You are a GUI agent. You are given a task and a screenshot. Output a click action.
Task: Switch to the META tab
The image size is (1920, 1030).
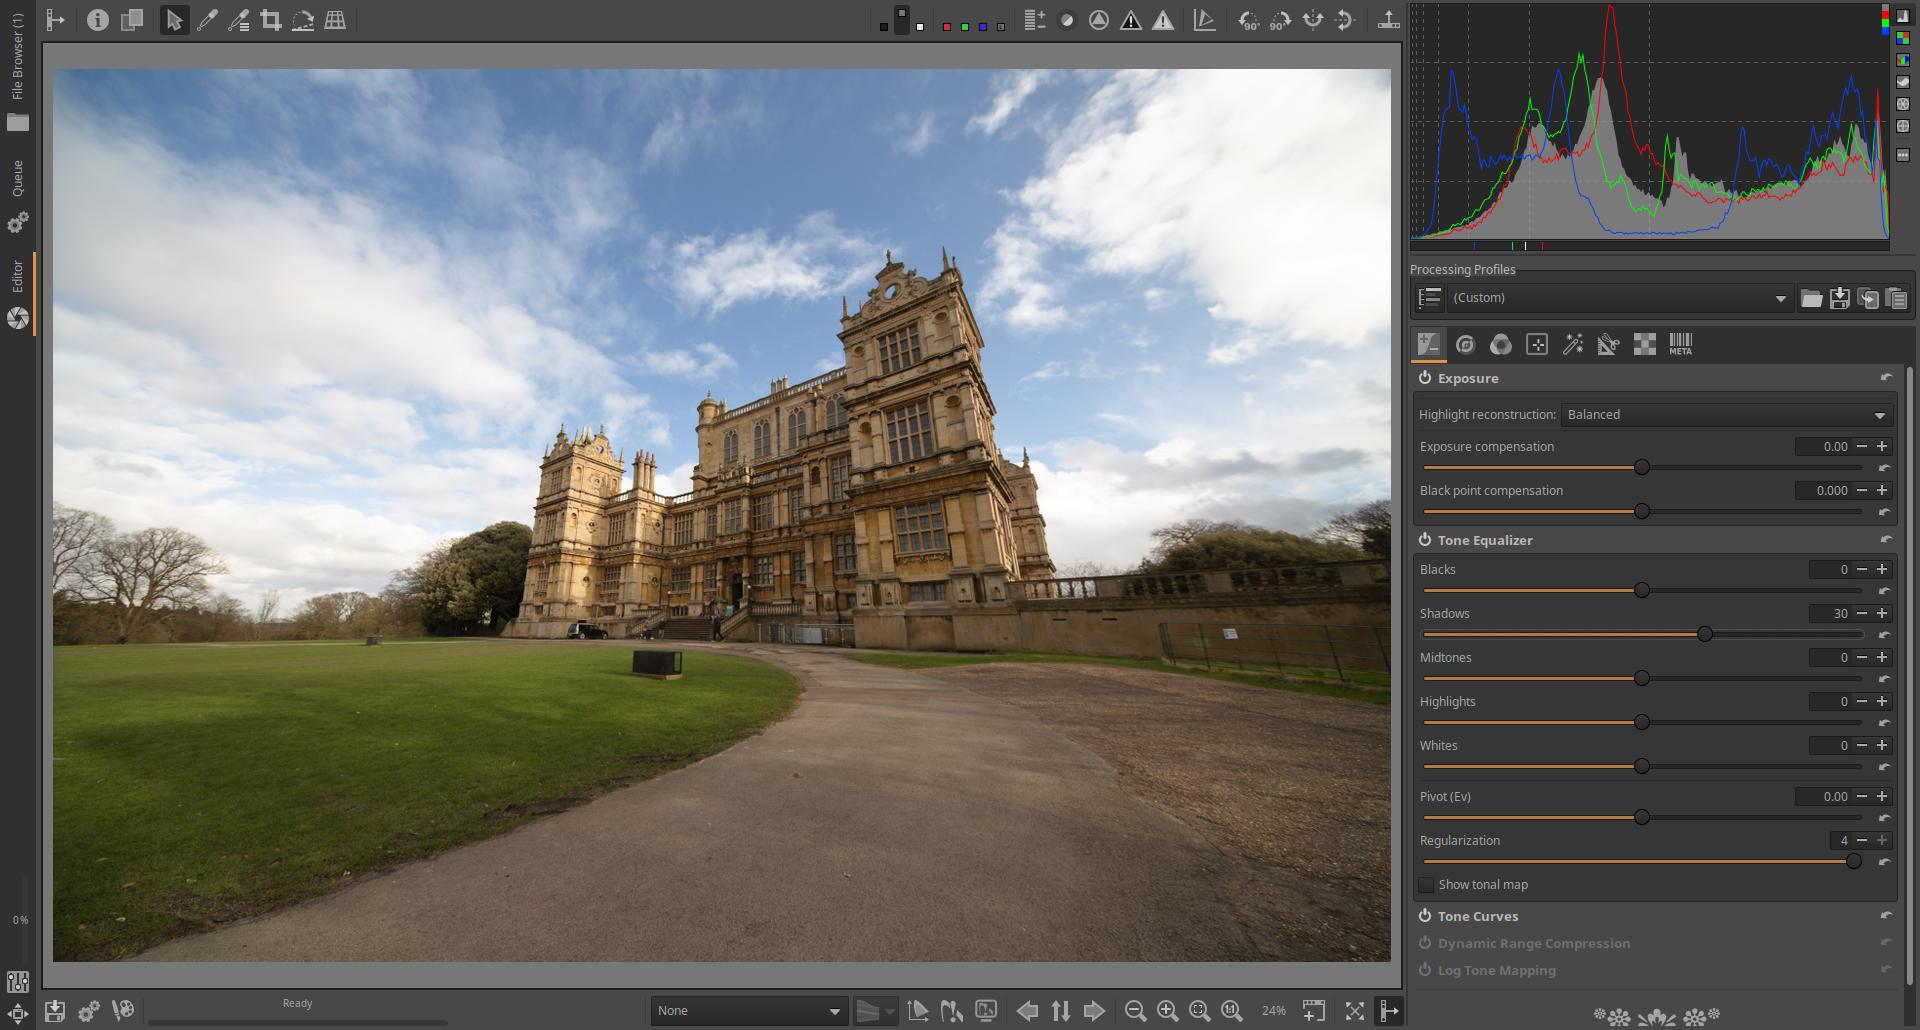click(1680, 345)
